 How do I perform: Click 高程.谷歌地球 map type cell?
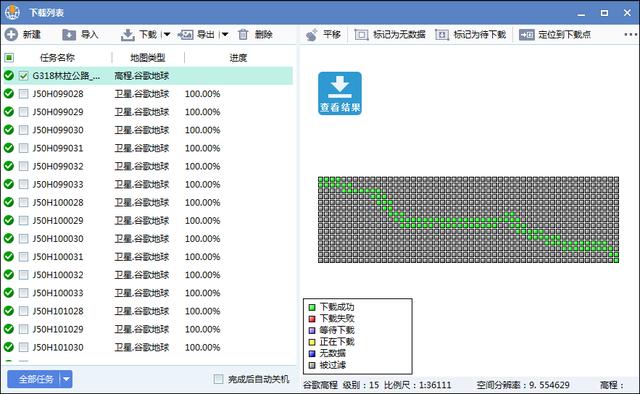[x=142, y=76]
